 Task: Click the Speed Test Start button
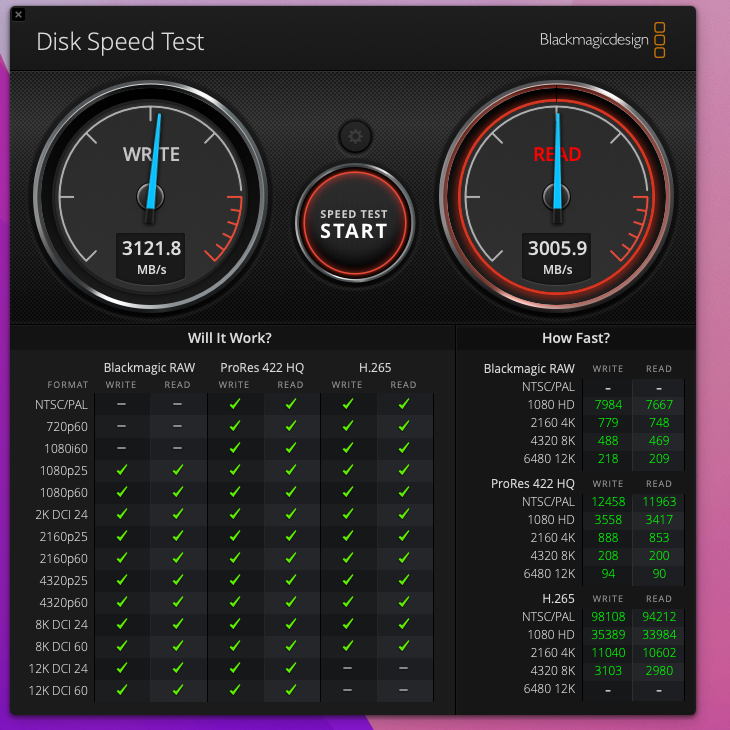[355, 223]
